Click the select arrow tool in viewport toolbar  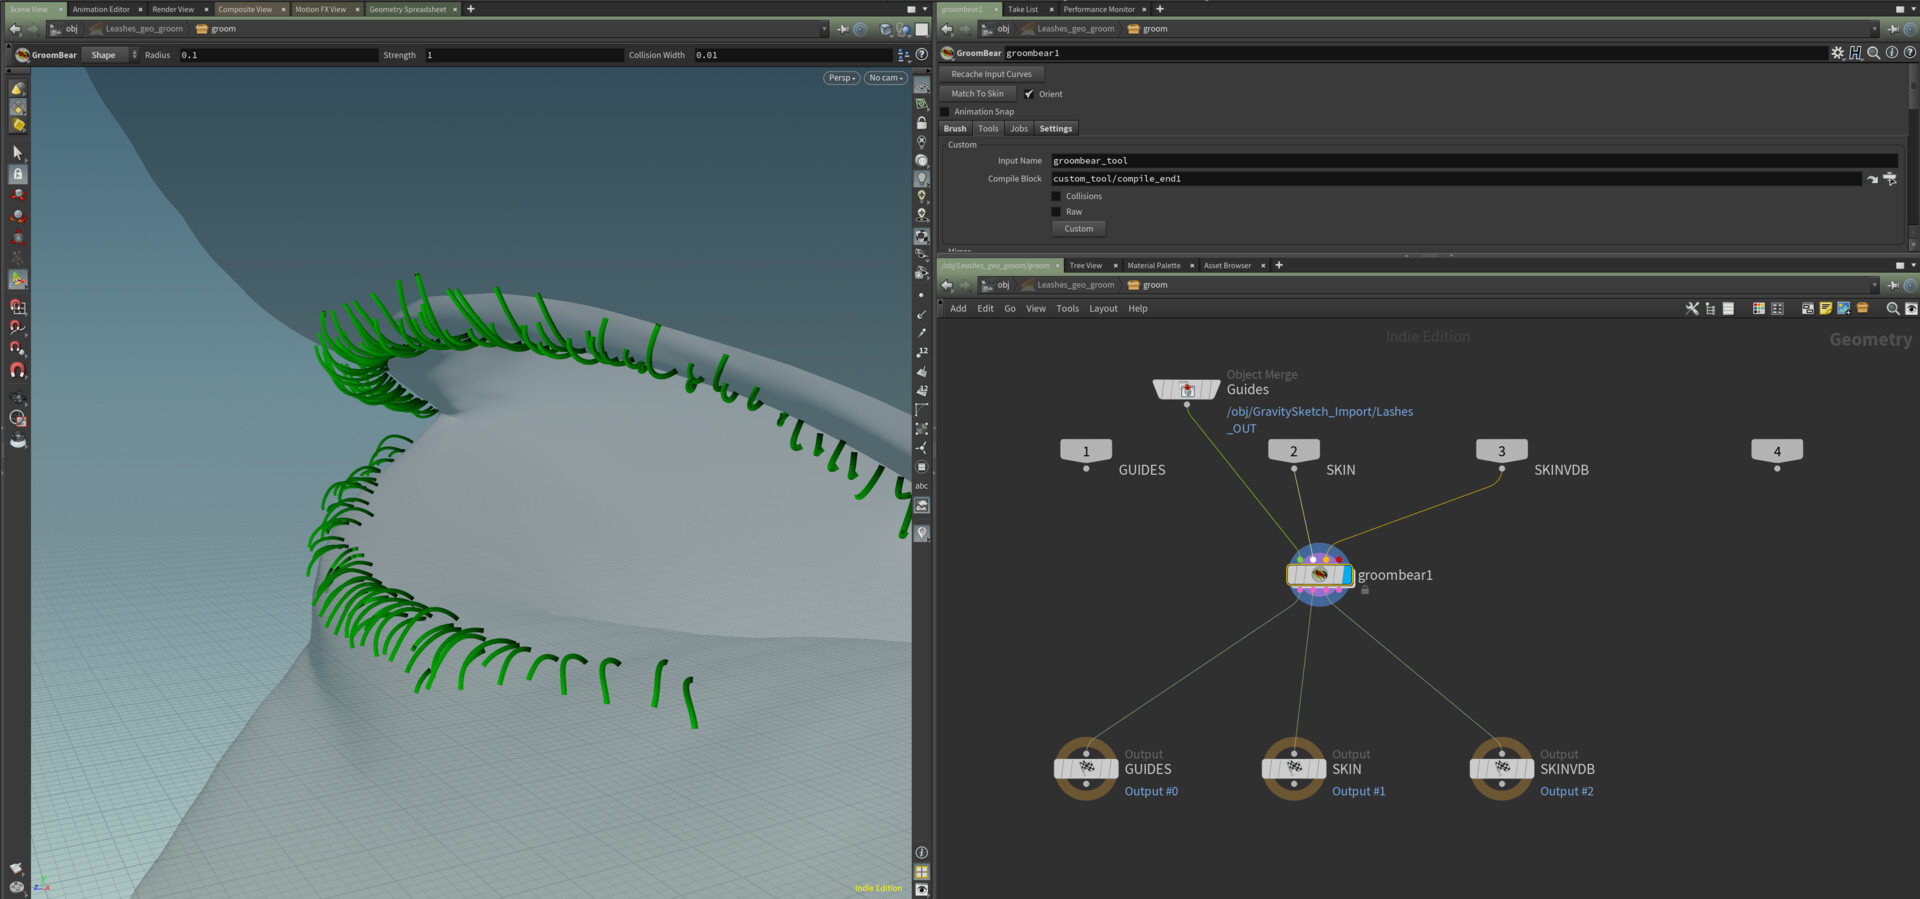tap(17, 152)
